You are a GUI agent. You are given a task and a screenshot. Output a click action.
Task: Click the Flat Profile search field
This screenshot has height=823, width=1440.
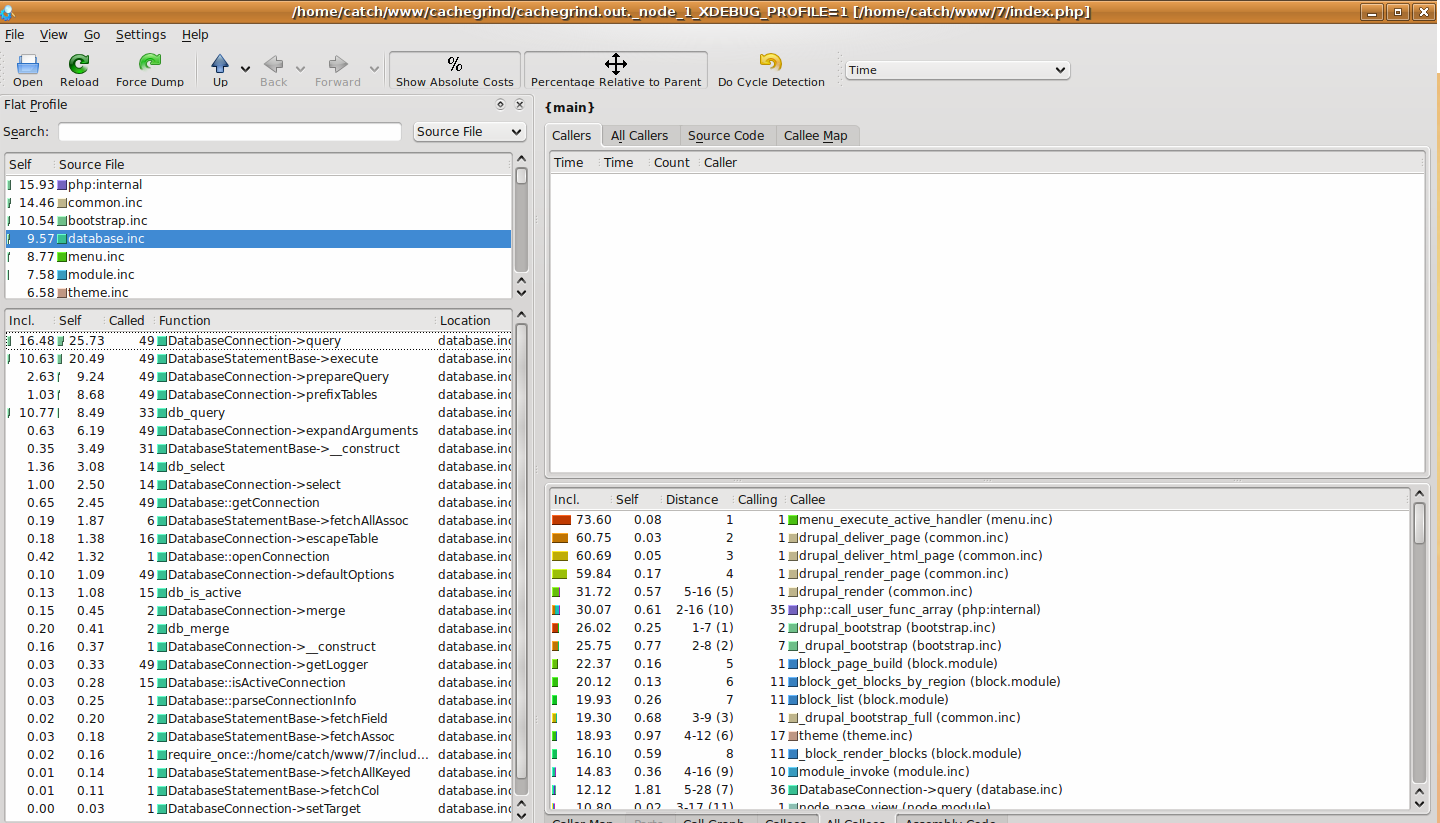coord(230,132)
